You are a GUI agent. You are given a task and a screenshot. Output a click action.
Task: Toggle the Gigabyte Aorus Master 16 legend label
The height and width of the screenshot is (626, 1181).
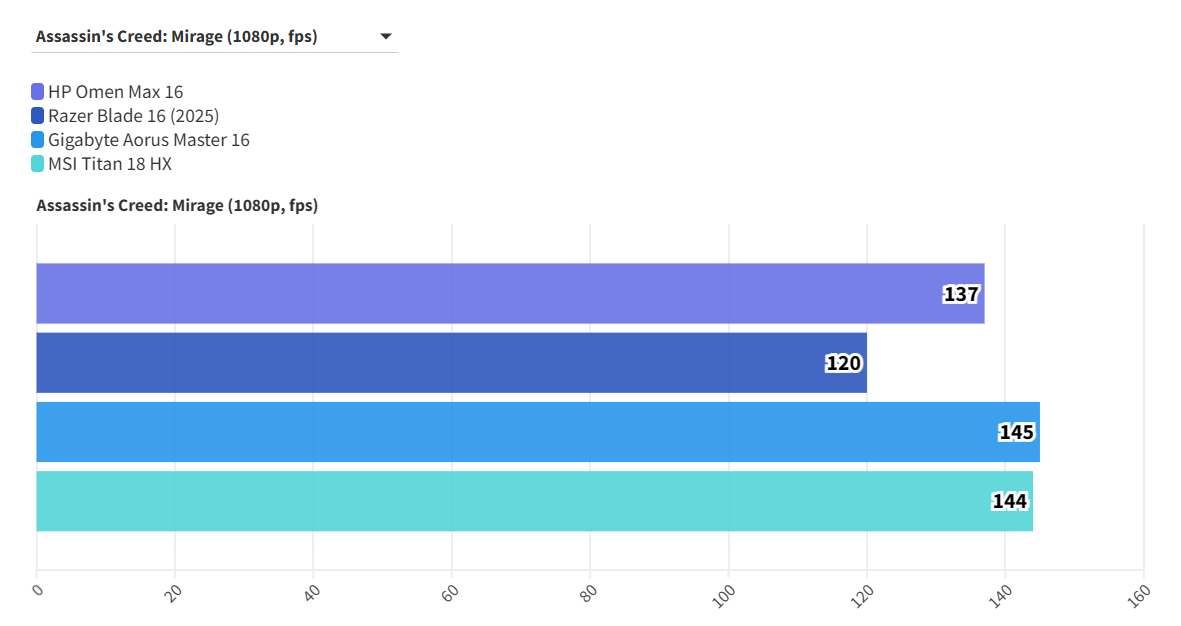[x=148, y=140]
